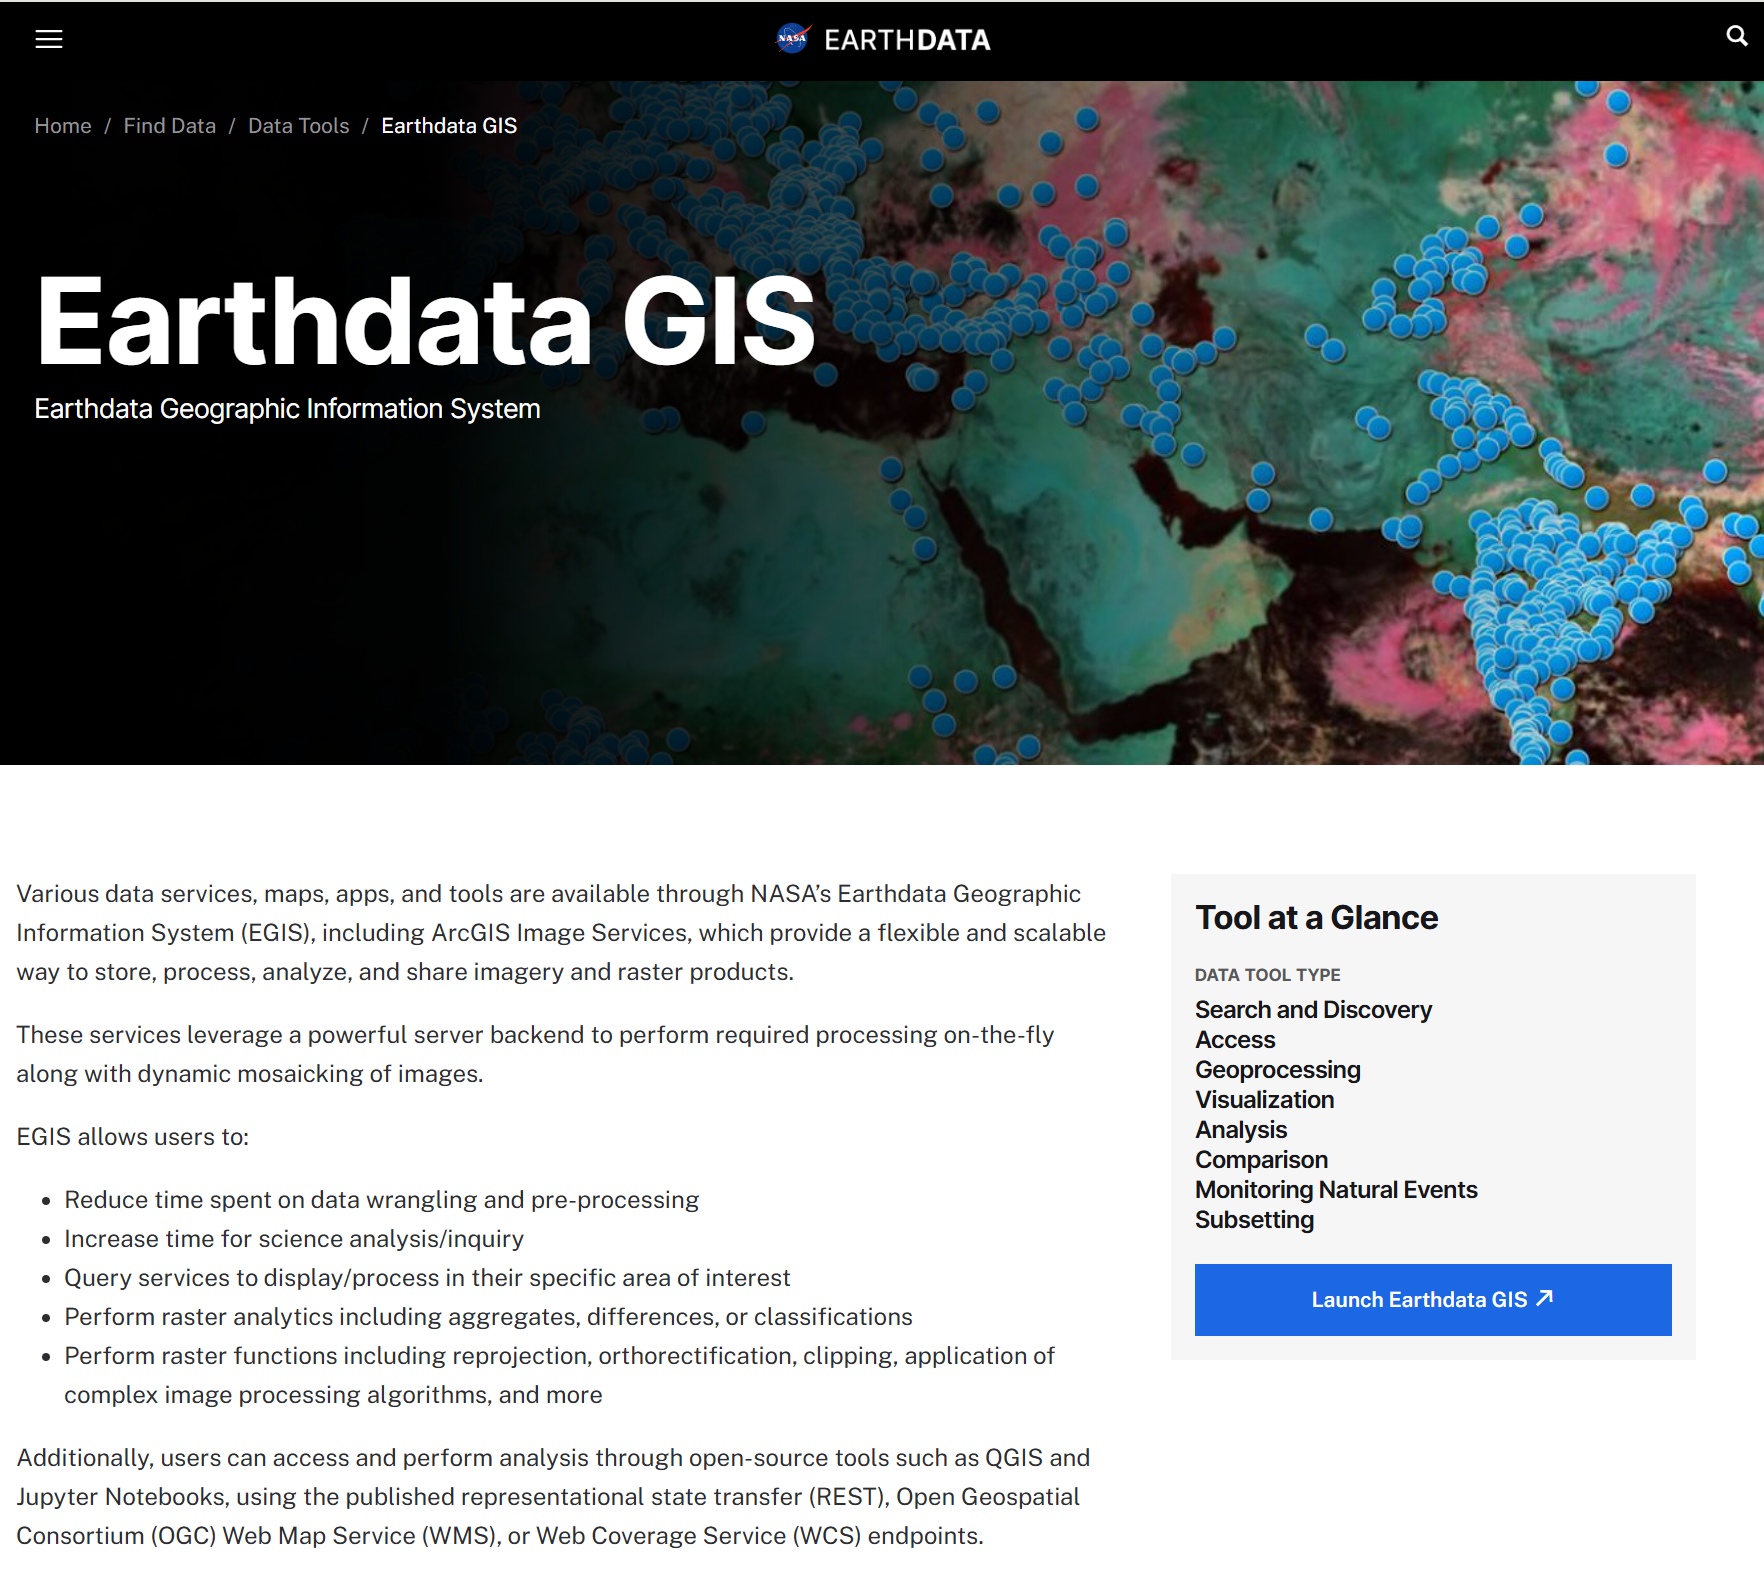Go to the Home breadcrumb
Screen dimensions: 1764x1582
[x=63, y=126]
